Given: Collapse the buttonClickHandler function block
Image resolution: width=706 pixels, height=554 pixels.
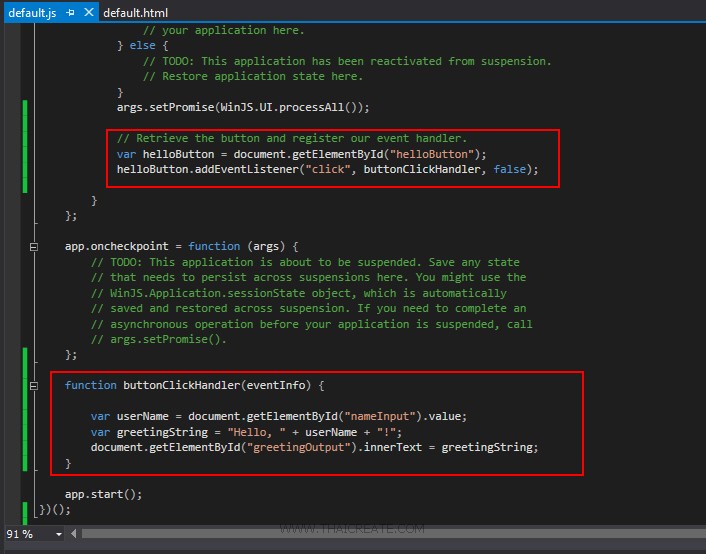Looking at the screenshot, I should click(34, 385).
